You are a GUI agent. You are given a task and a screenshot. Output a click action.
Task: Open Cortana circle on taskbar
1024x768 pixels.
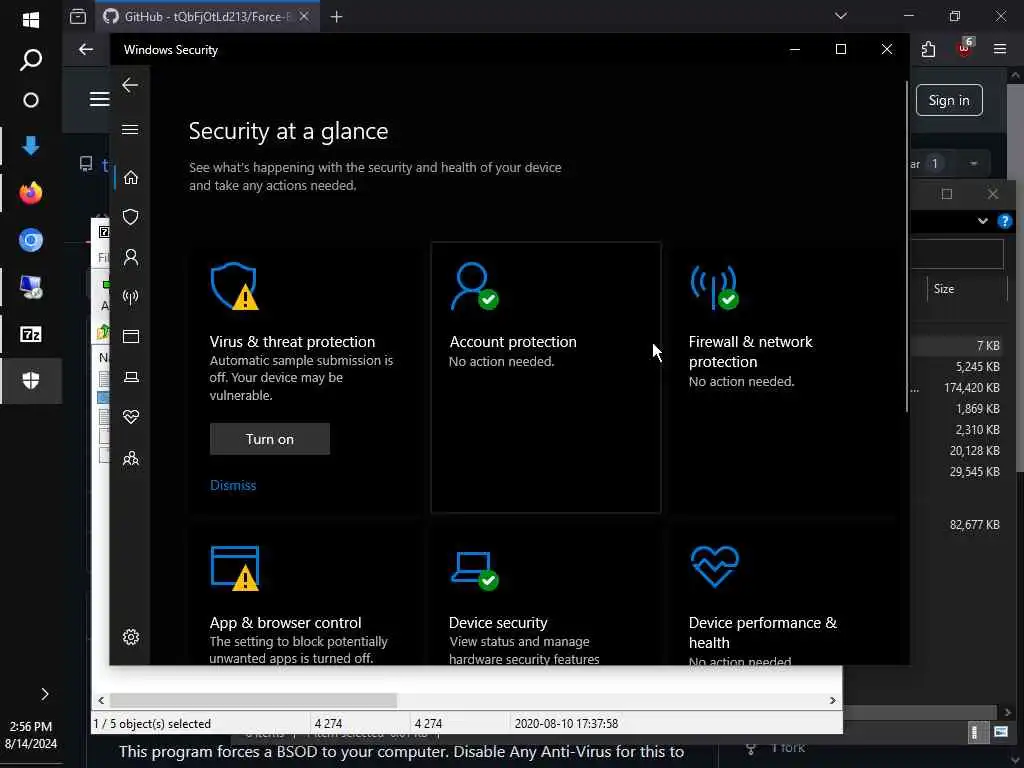click(31, 100)
